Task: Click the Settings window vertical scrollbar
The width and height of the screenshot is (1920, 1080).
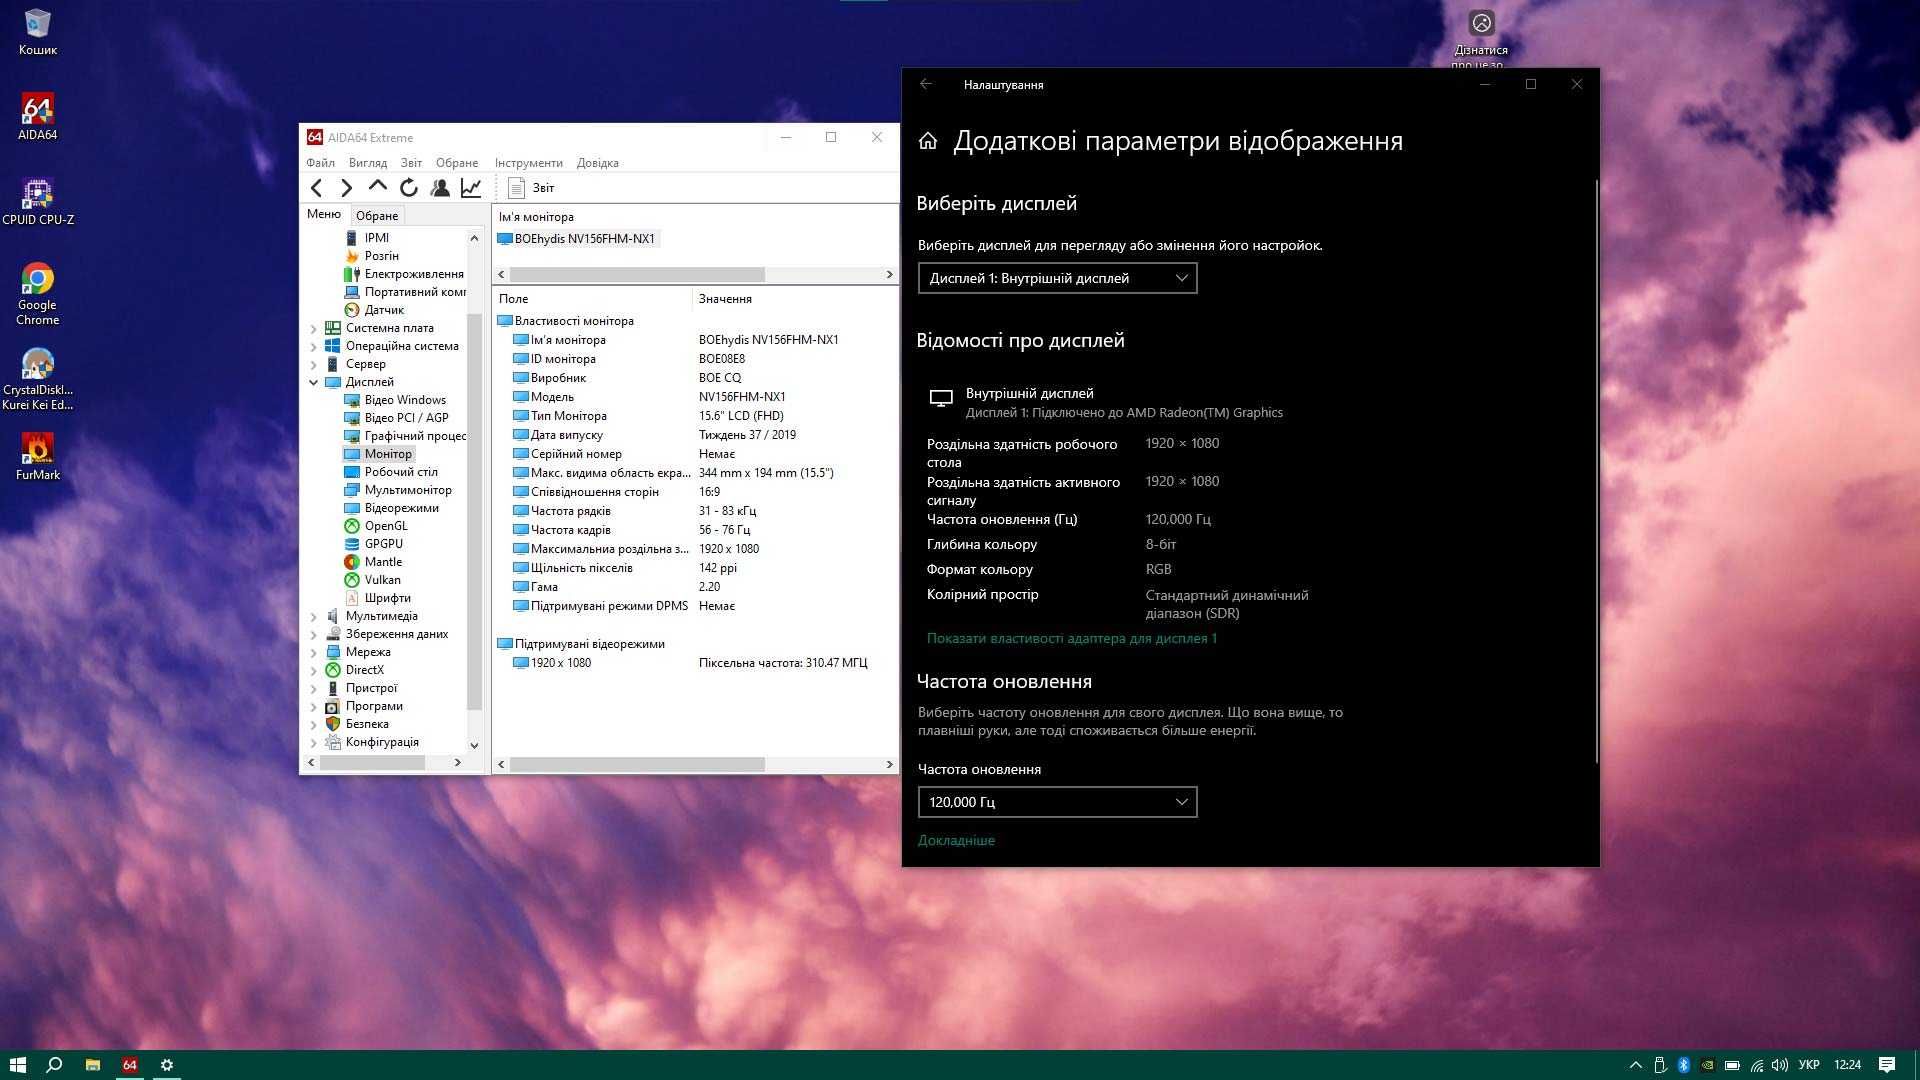Action: pyautogui.click(x=1596, y=472)
